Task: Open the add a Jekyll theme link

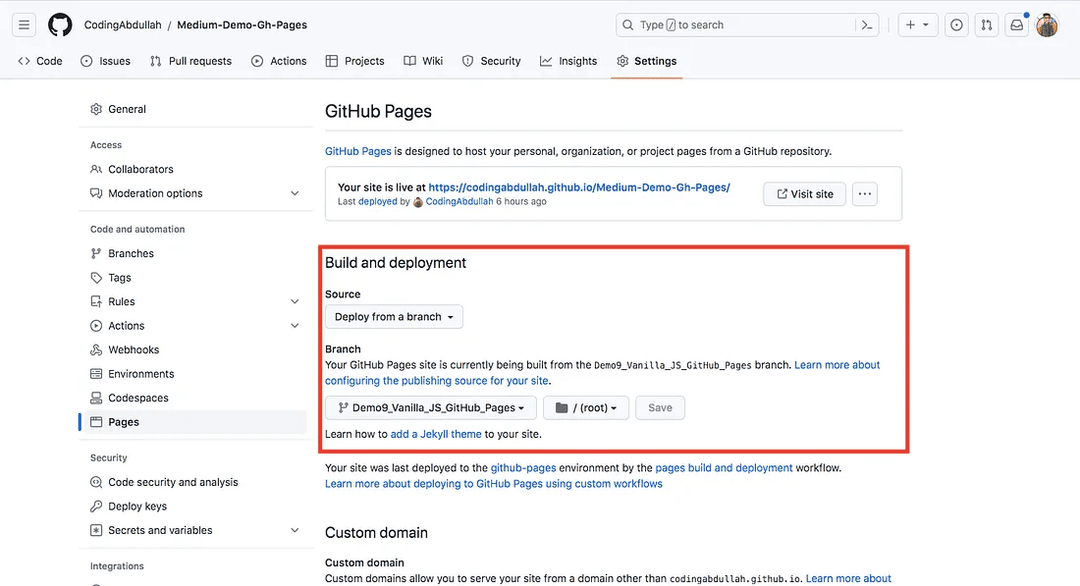Action: (435, 434)
